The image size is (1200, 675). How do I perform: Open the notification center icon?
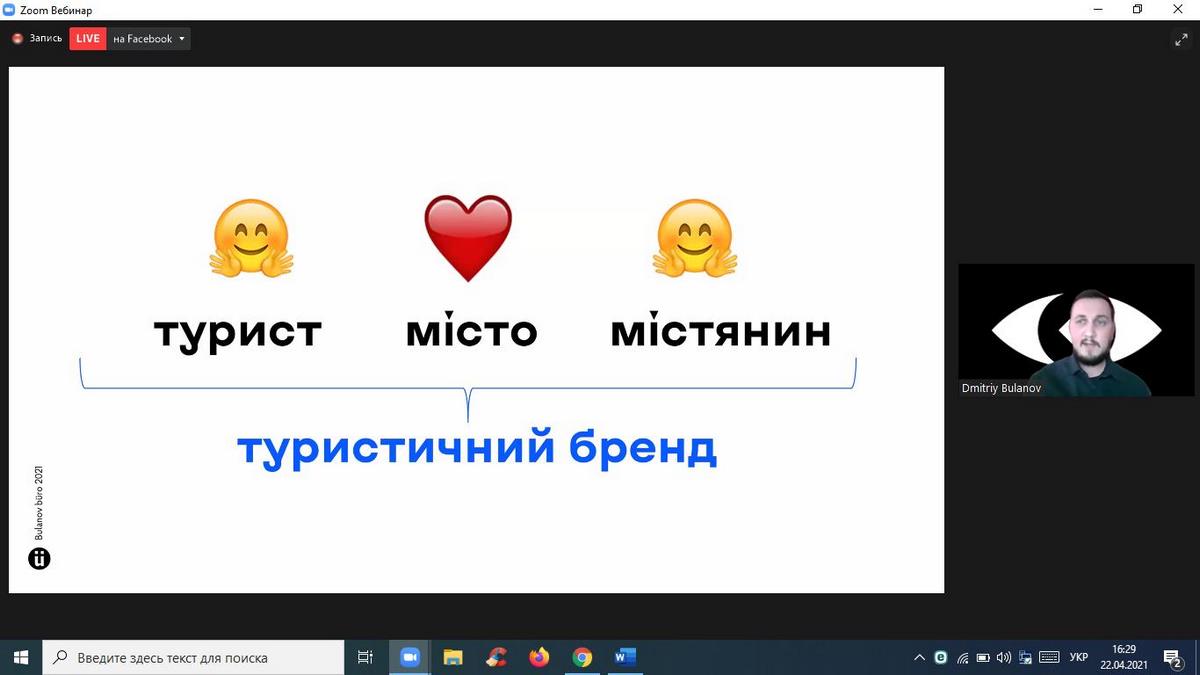(x=1173, y=657)
